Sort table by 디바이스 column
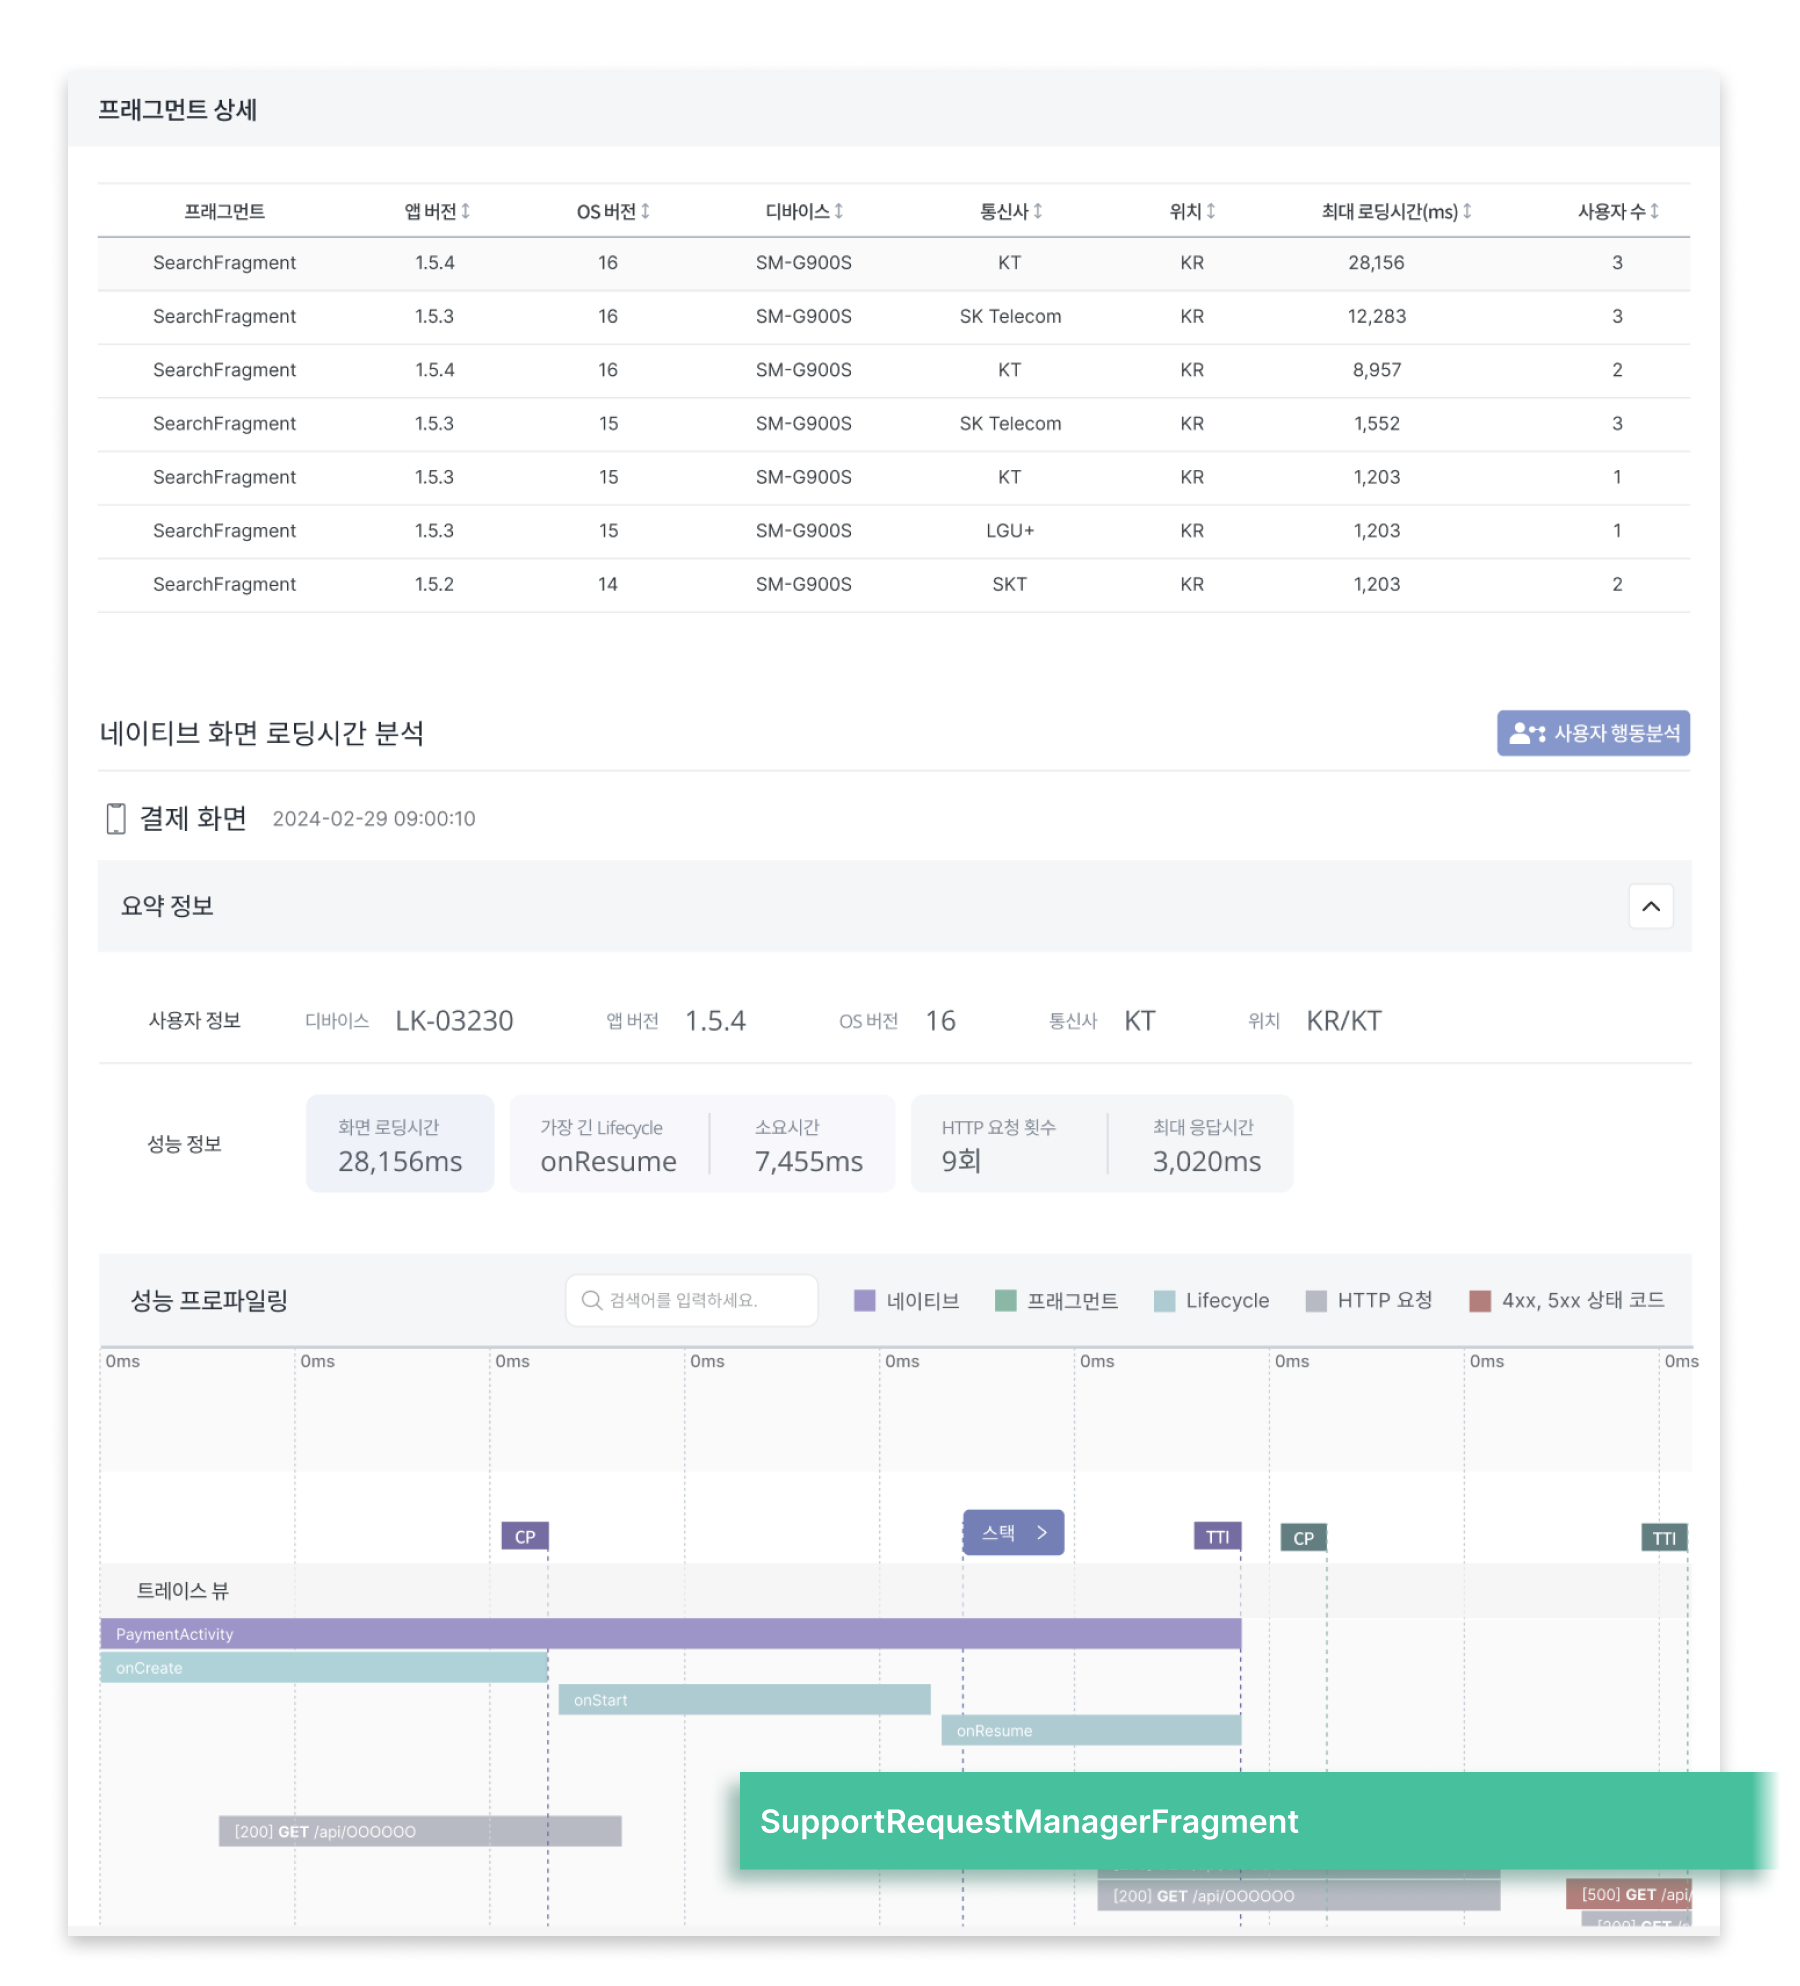The width and height of the screenshot is (1800, 1986). point(804,211)
